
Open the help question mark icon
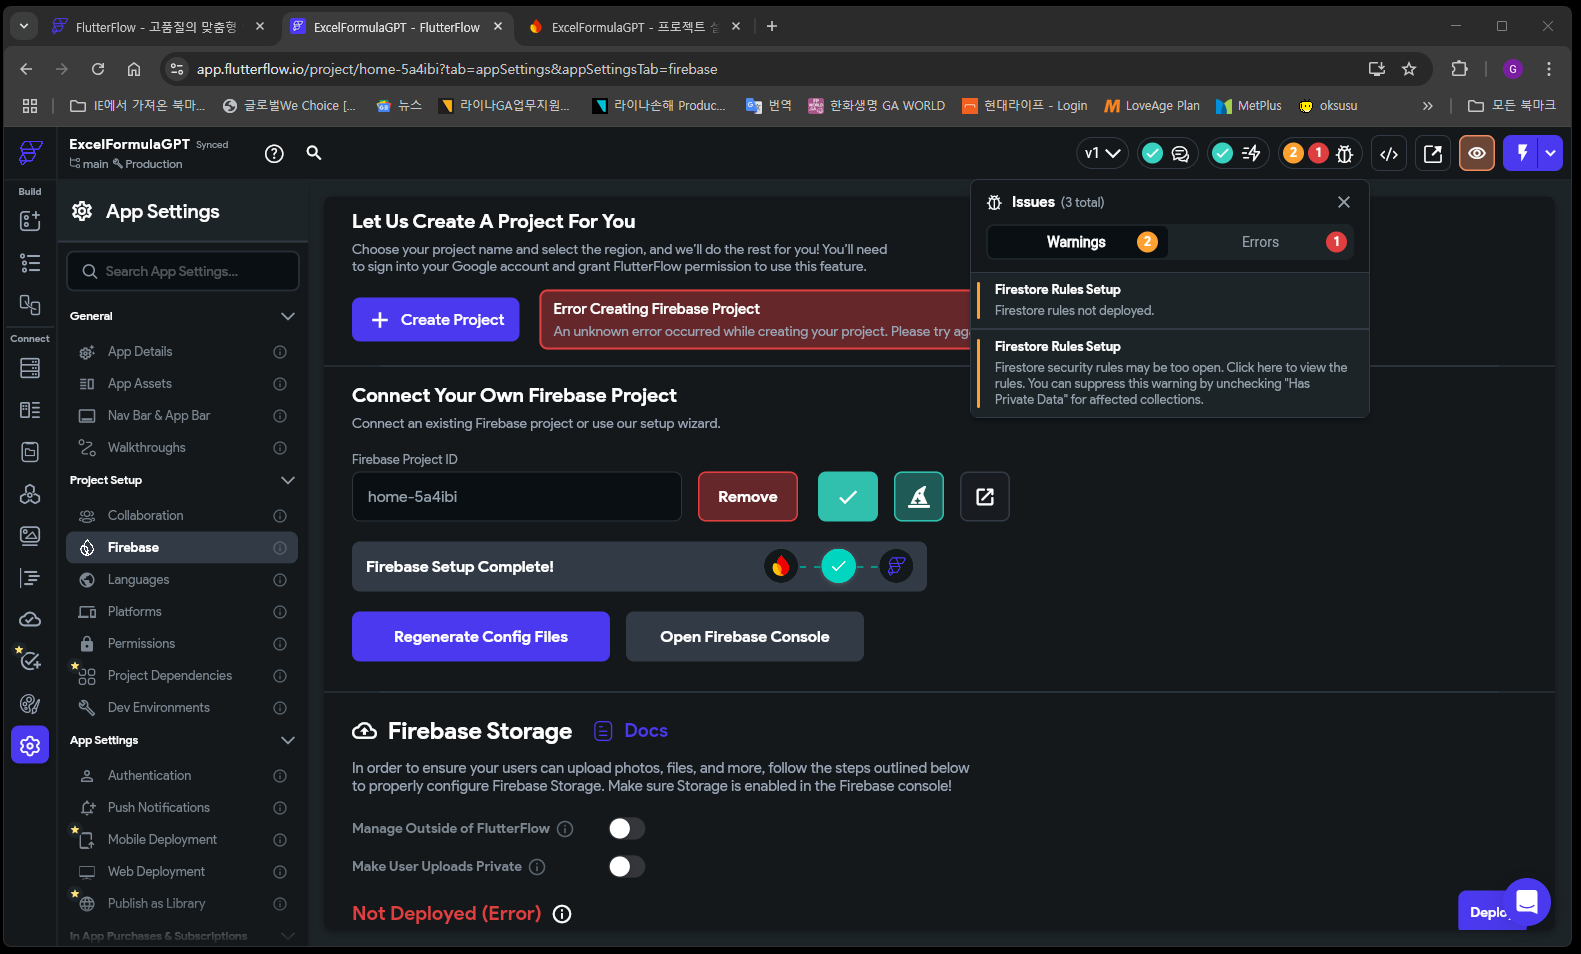tap(274, 153)
